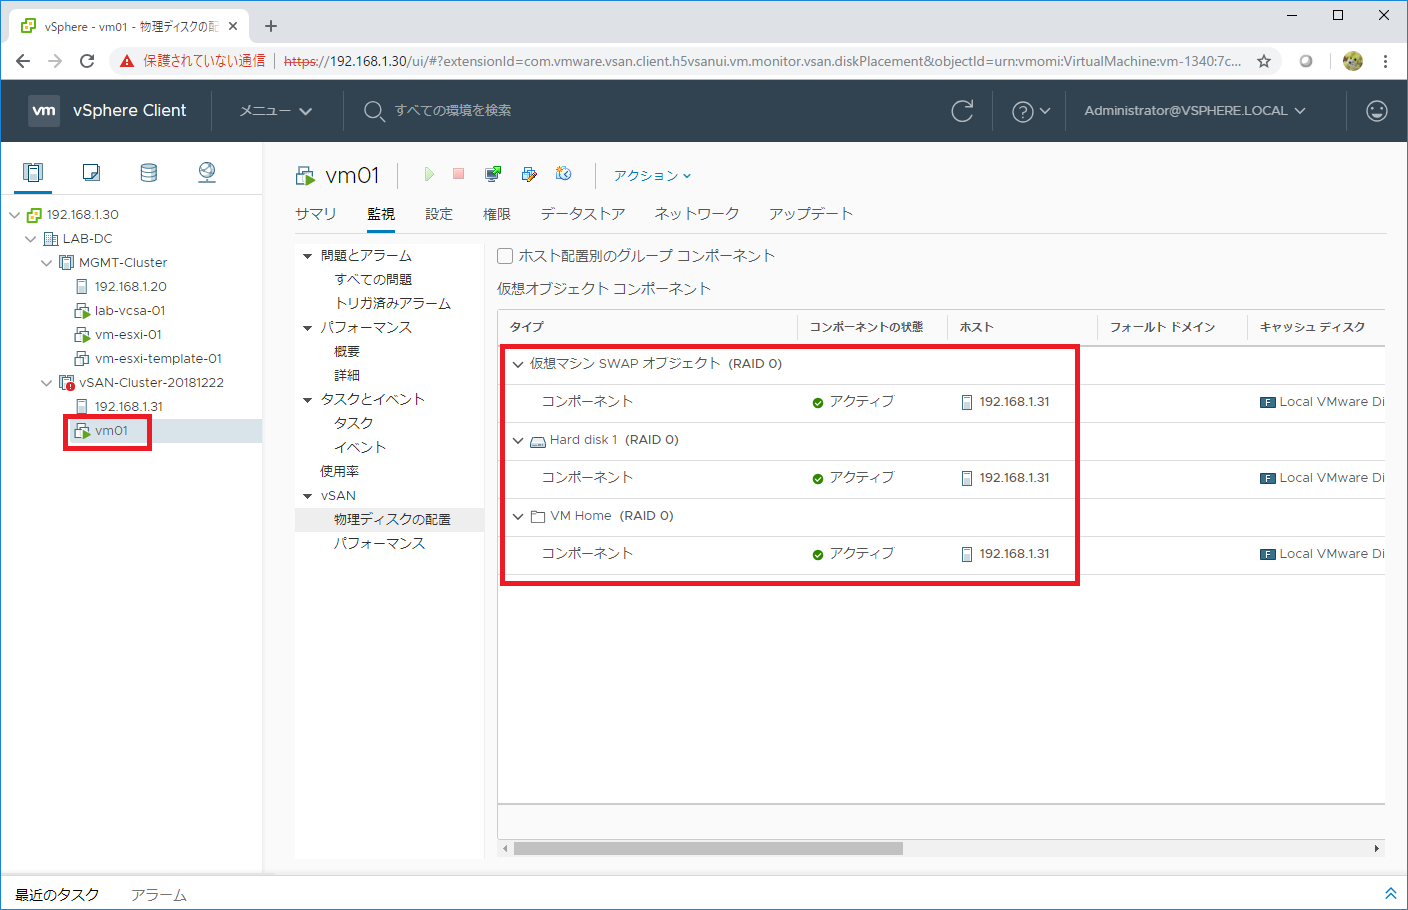Click the browser profile avatar
Viewport: 1408px width, 910px height.
1353,61
